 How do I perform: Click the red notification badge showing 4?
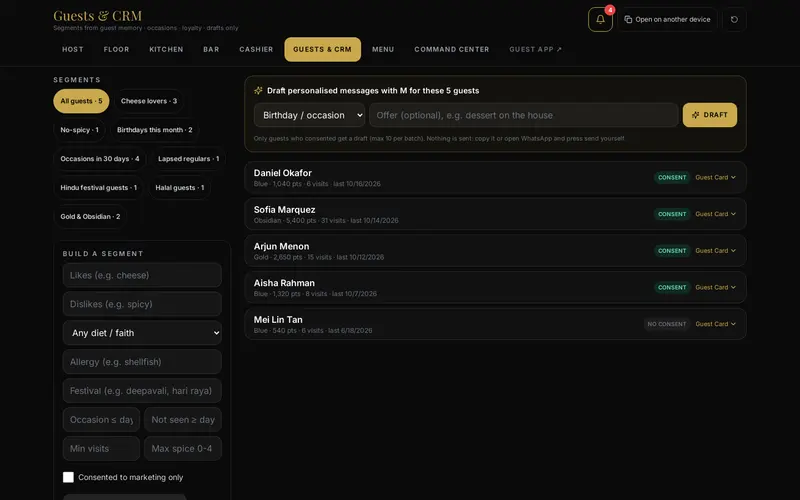tap(610, 10)
